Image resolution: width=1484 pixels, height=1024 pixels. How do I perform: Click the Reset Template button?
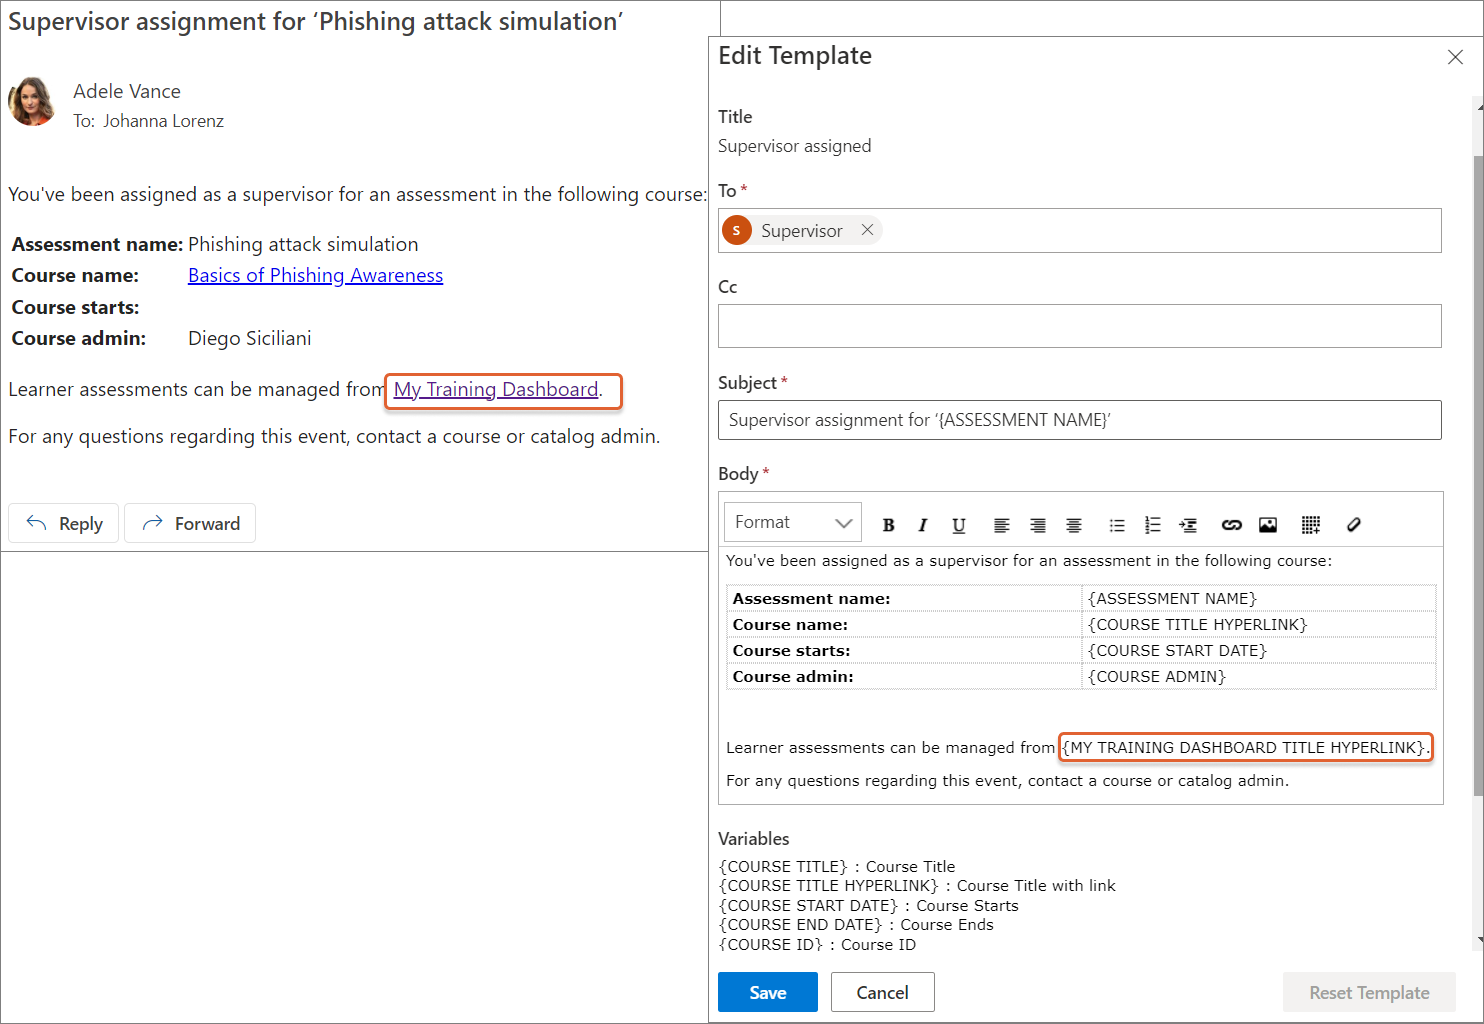tap(1368, 992)
